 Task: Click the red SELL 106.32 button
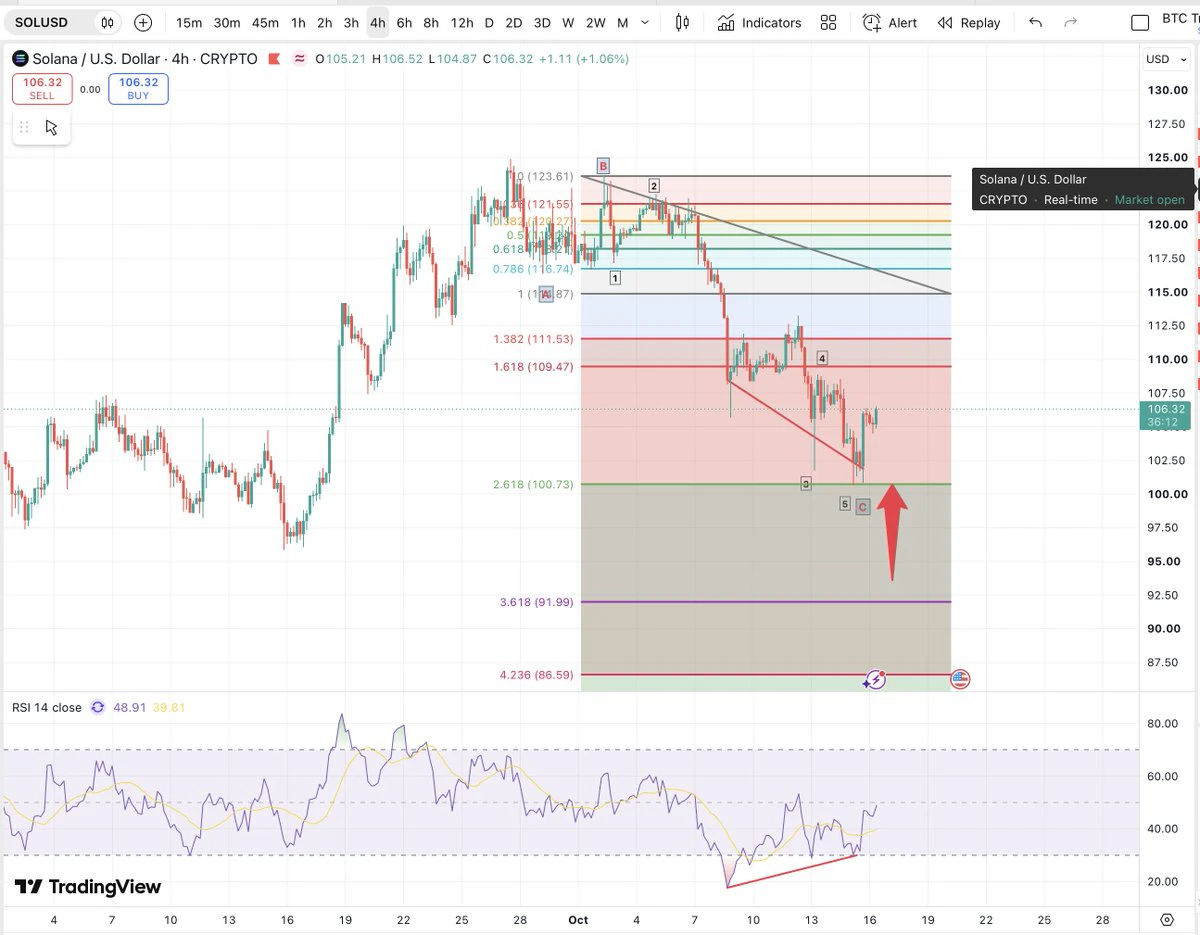tap(42, 89)
